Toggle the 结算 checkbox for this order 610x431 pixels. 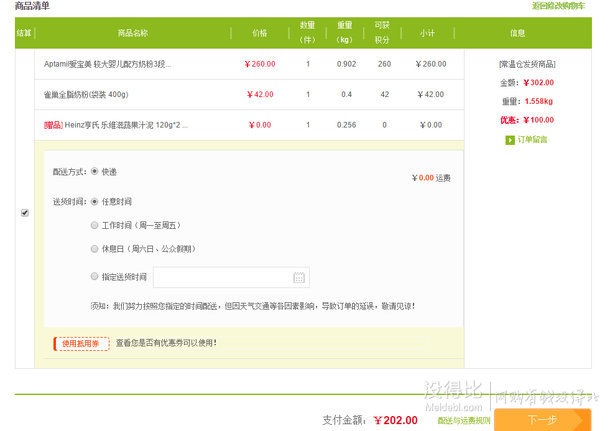[x=24, y=213]
